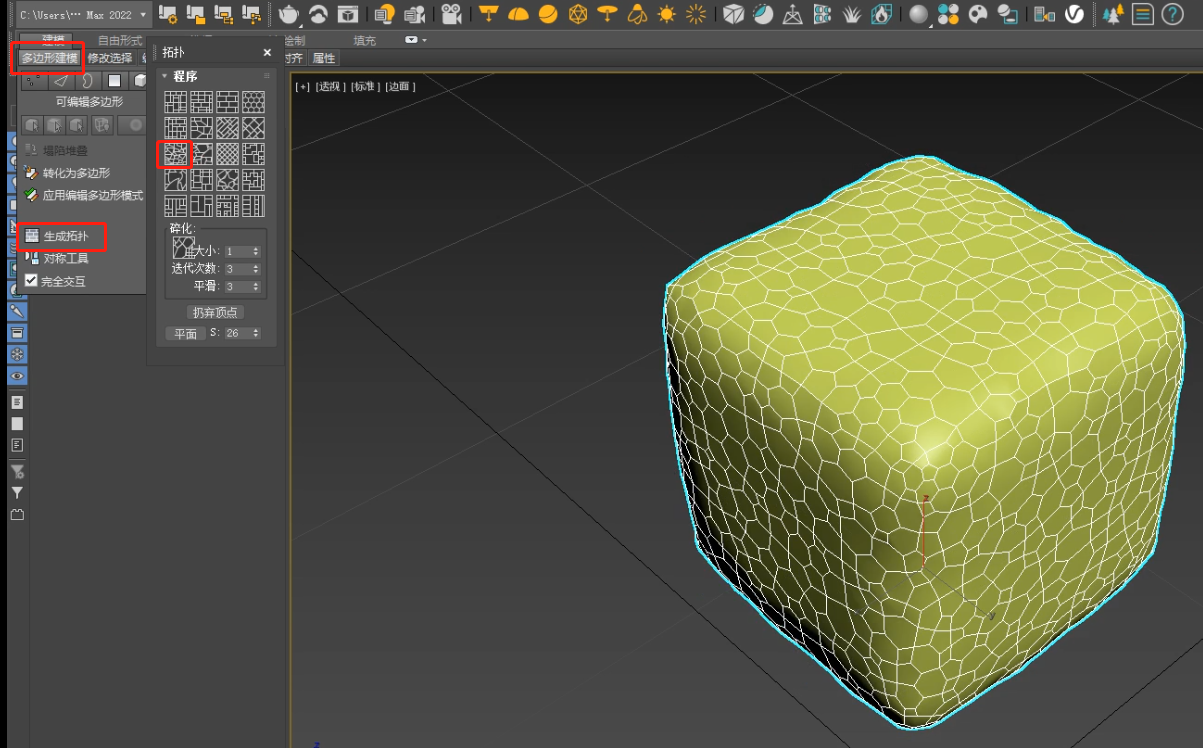1203x748 pixels.
Task: Open the 多边形建模 panel tab
Action: pos(49,58)
